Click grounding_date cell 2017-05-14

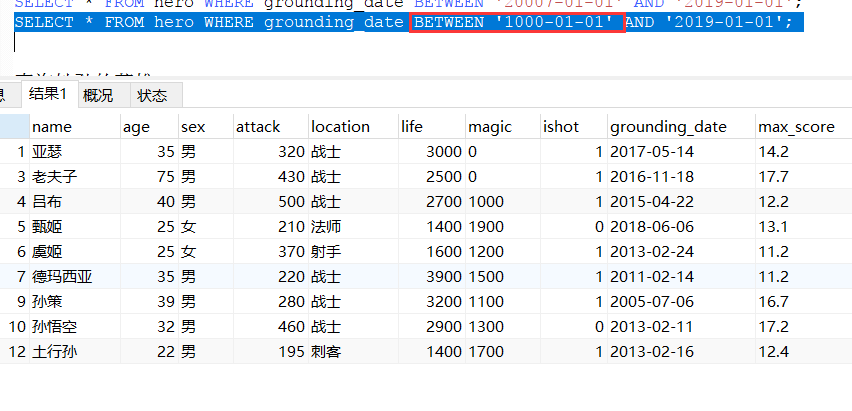[681, 152]
